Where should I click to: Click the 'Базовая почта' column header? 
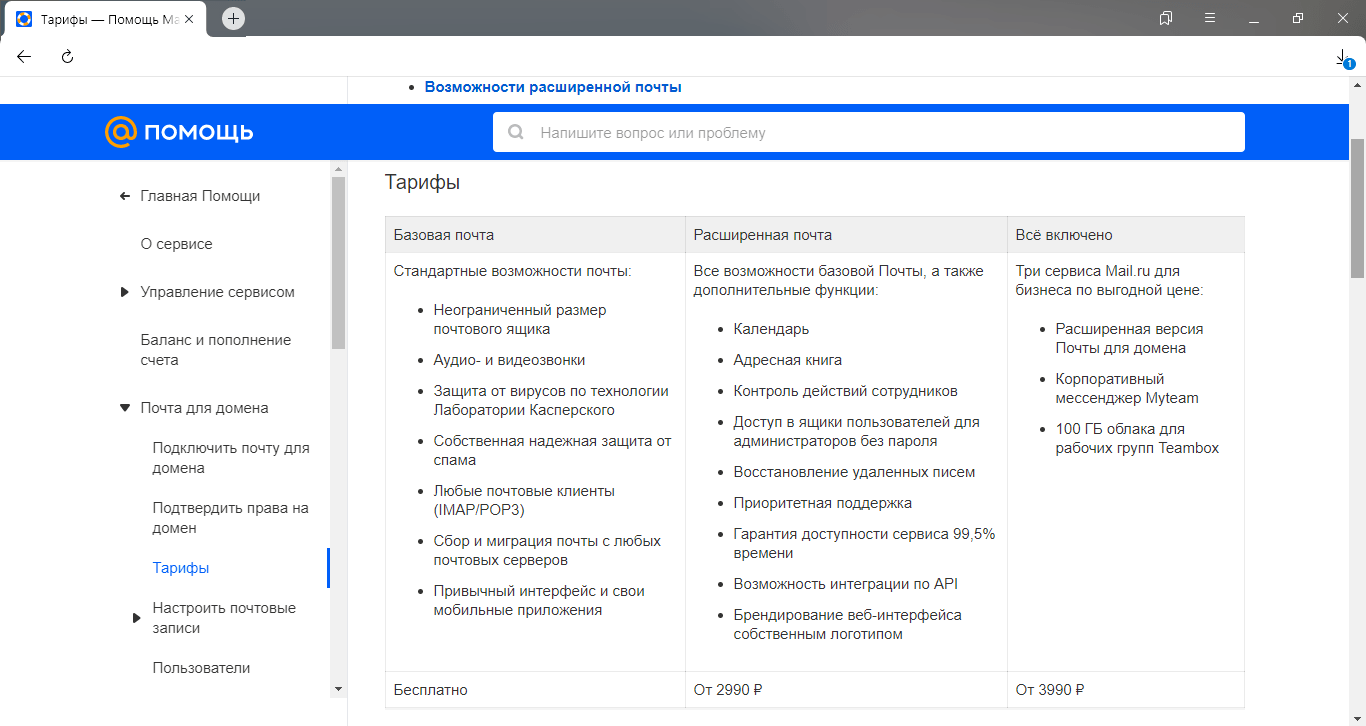(x=535, y=235)
